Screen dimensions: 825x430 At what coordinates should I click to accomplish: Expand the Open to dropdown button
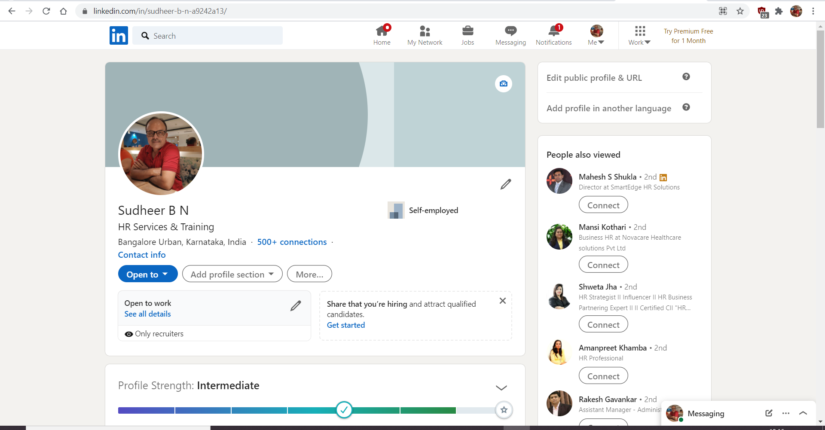[148, 274]
